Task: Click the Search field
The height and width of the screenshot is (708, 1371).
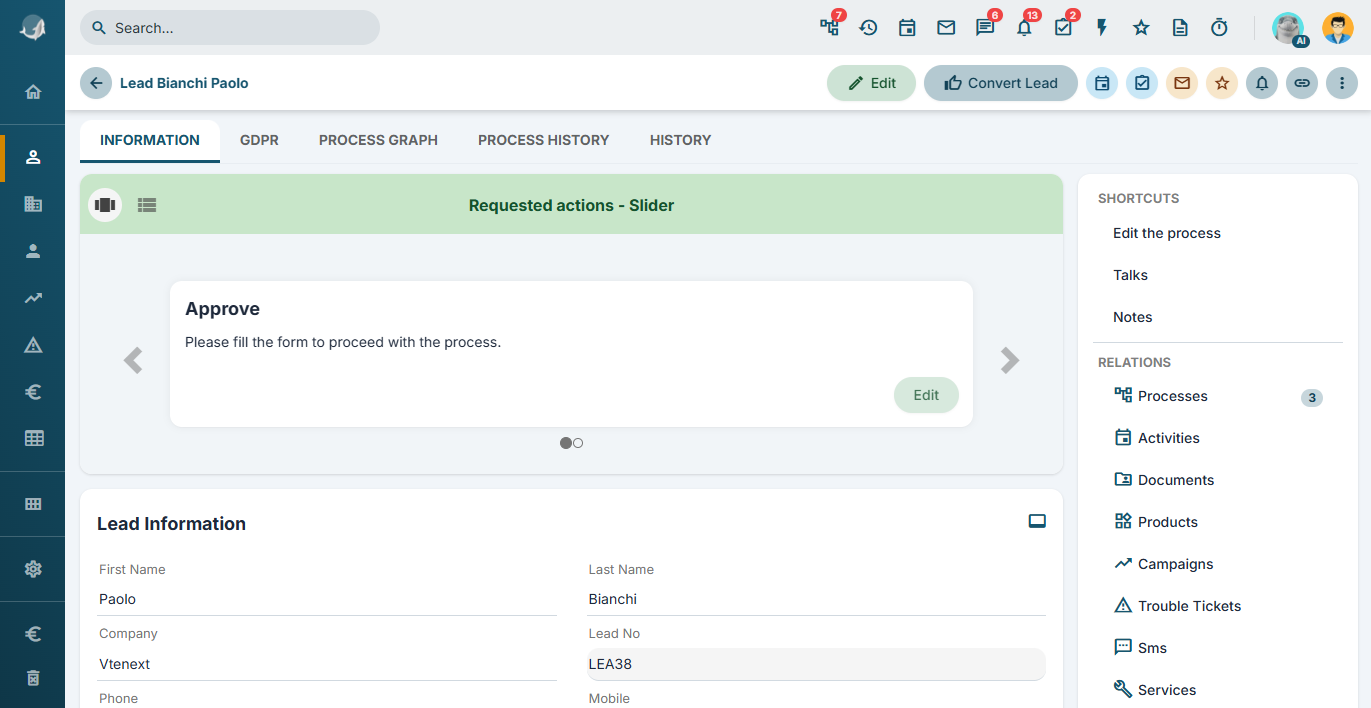Action: tap(230, 28)
